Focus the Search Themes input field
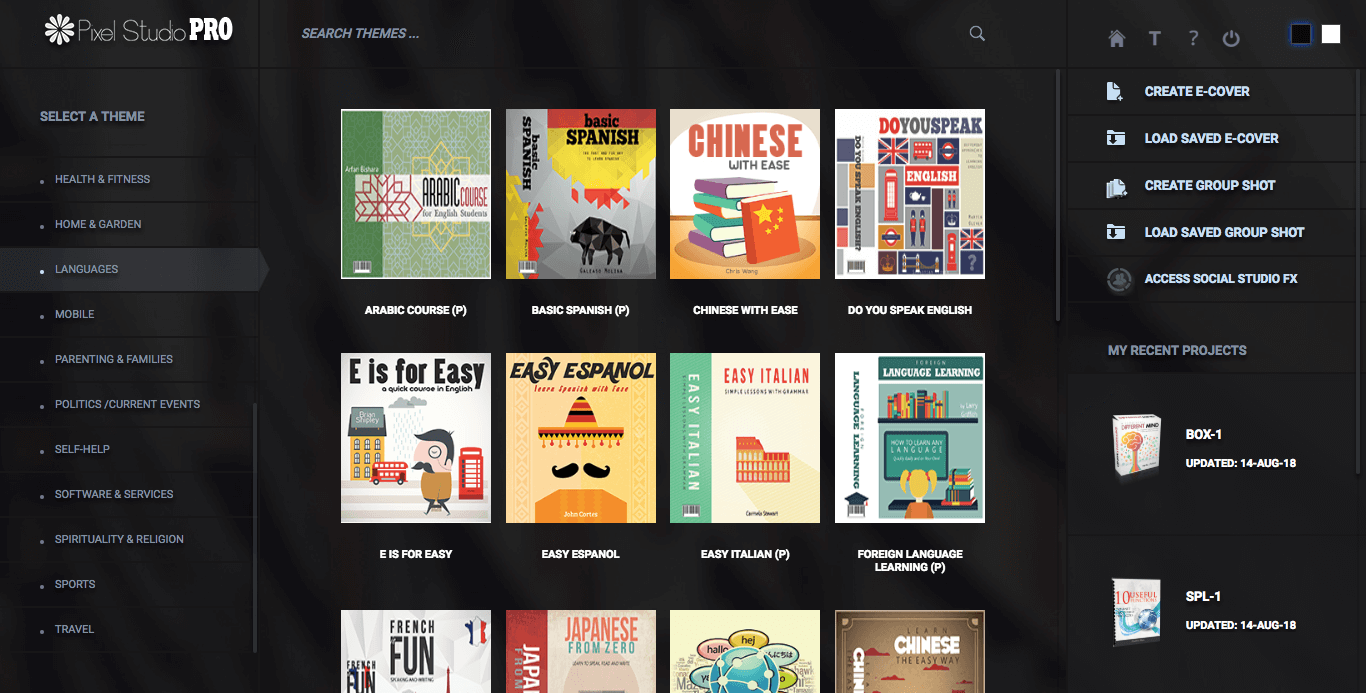 tap(630, 33)
